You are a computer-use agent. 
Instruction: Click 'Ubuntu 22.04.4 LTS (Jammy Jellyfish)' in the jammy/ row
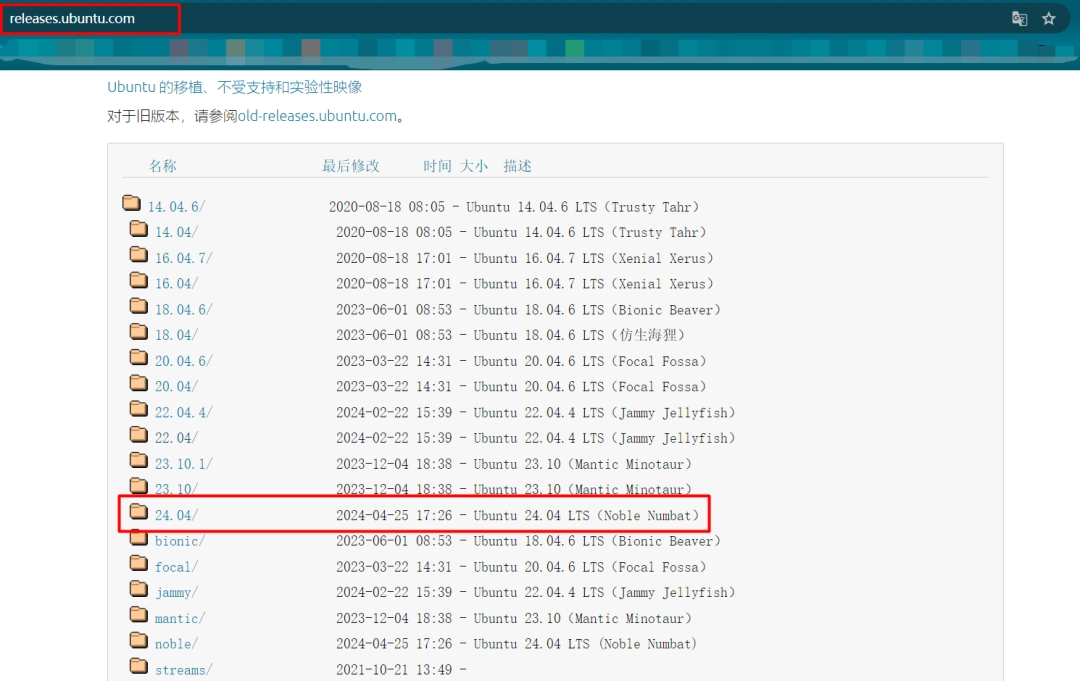605,592
